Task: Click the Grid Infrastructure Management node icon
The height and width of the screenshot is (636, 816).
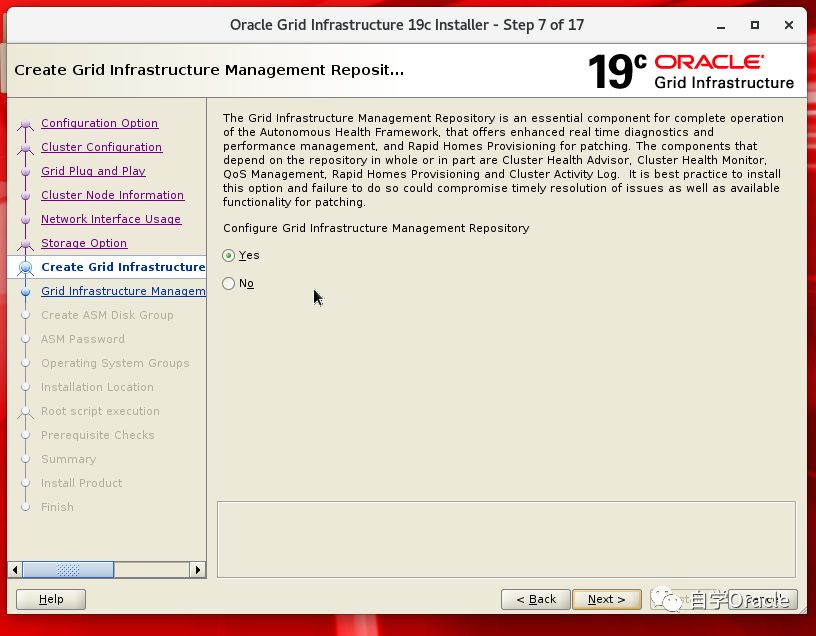Action: point(26,291)
